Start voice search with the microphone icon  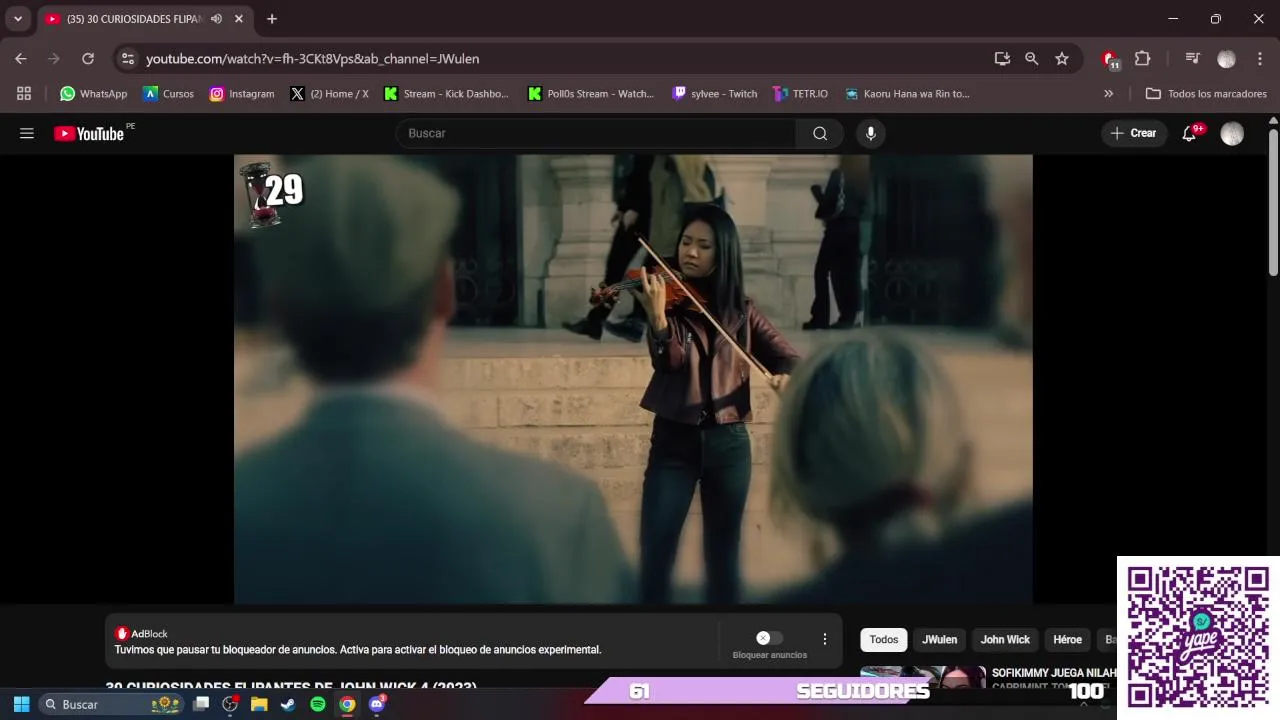click(871, 133)
